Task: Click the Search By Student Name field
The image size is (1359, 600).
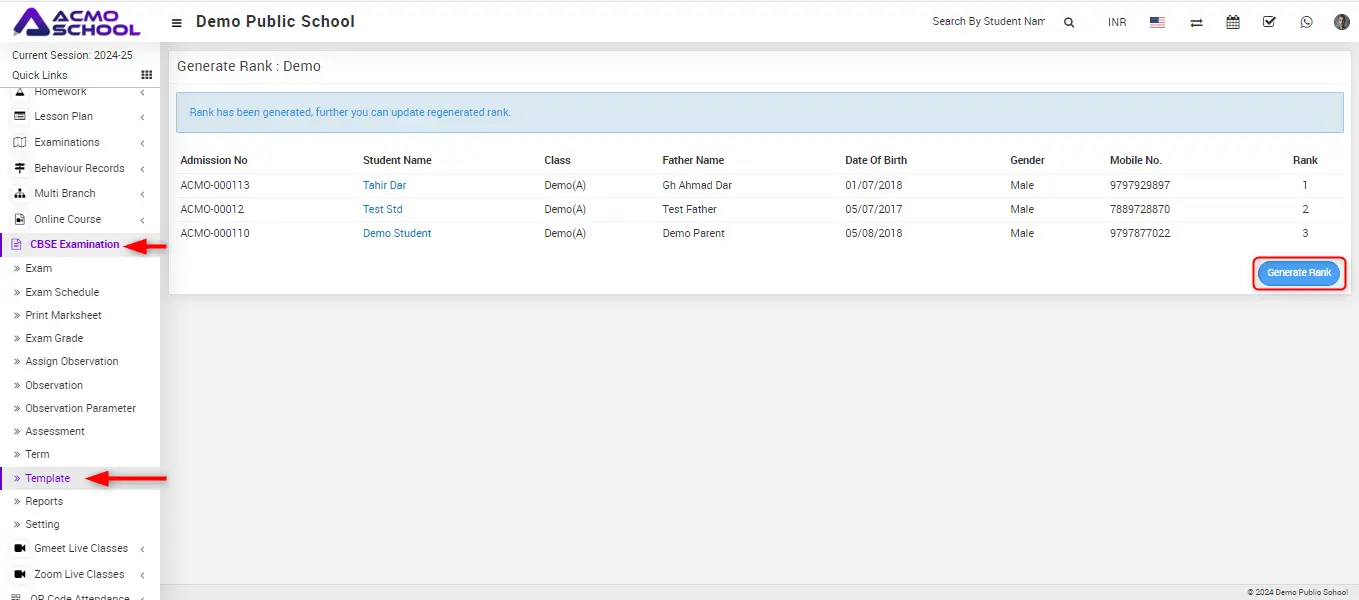Action: pyautogui.click(x=988, y=22)
